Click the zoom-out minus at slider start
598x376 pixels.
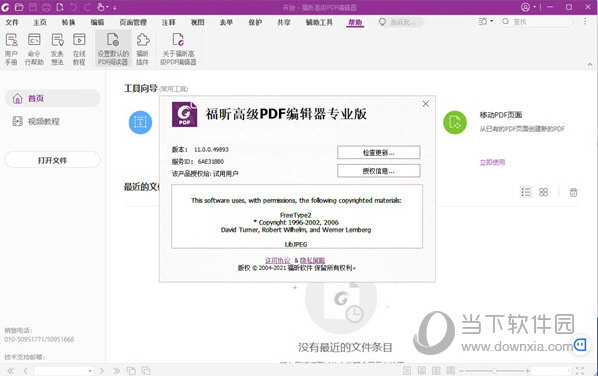[461, 371]
